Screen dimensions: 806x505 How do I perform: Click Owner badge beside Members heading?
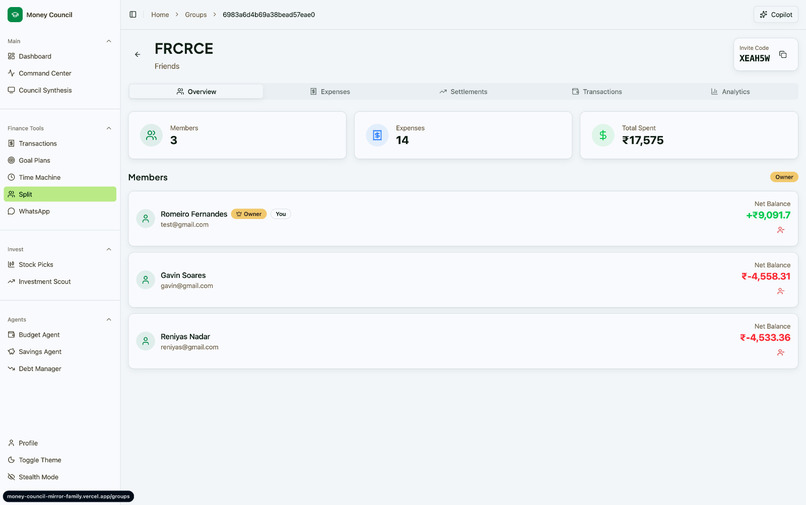[784, 177]
